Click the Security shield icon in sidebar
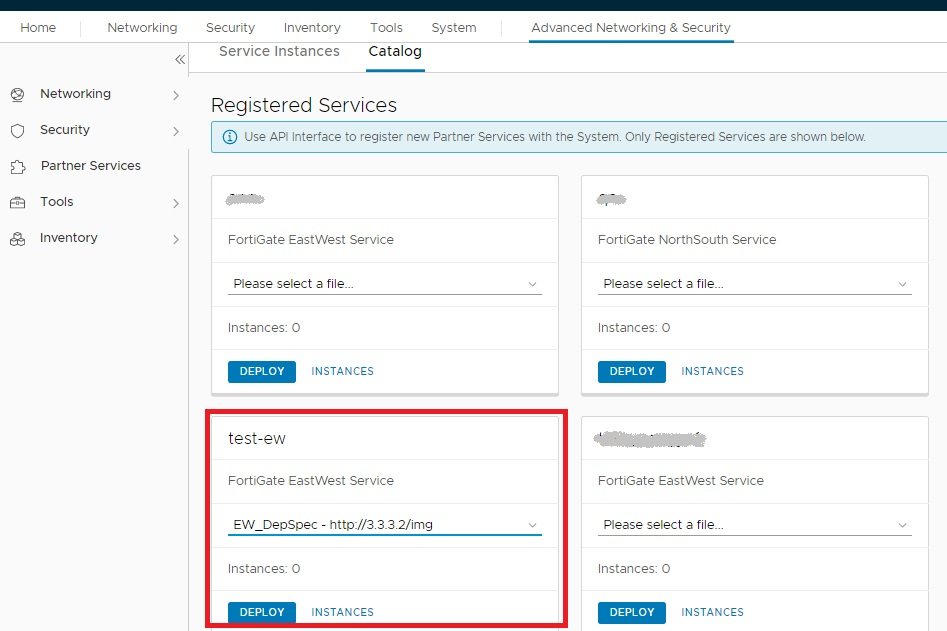 coord(18,130)
